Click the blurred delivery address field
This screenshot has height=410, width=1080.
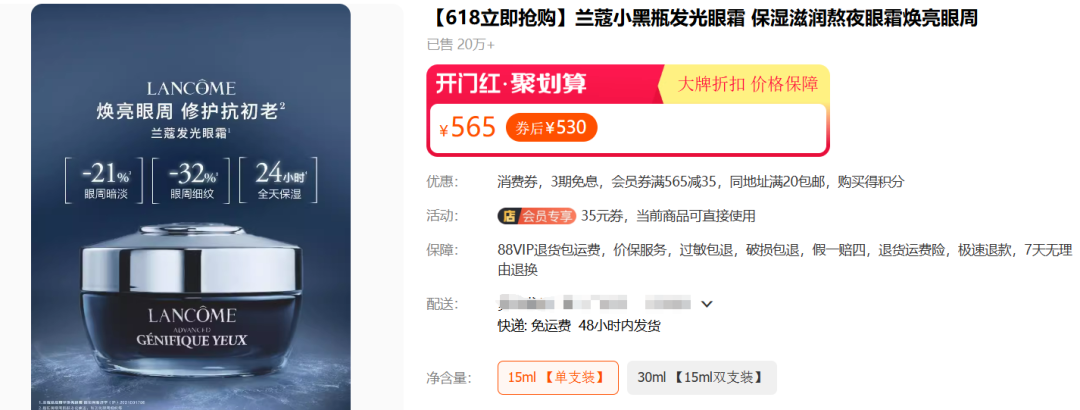click(x=594, y=303)
